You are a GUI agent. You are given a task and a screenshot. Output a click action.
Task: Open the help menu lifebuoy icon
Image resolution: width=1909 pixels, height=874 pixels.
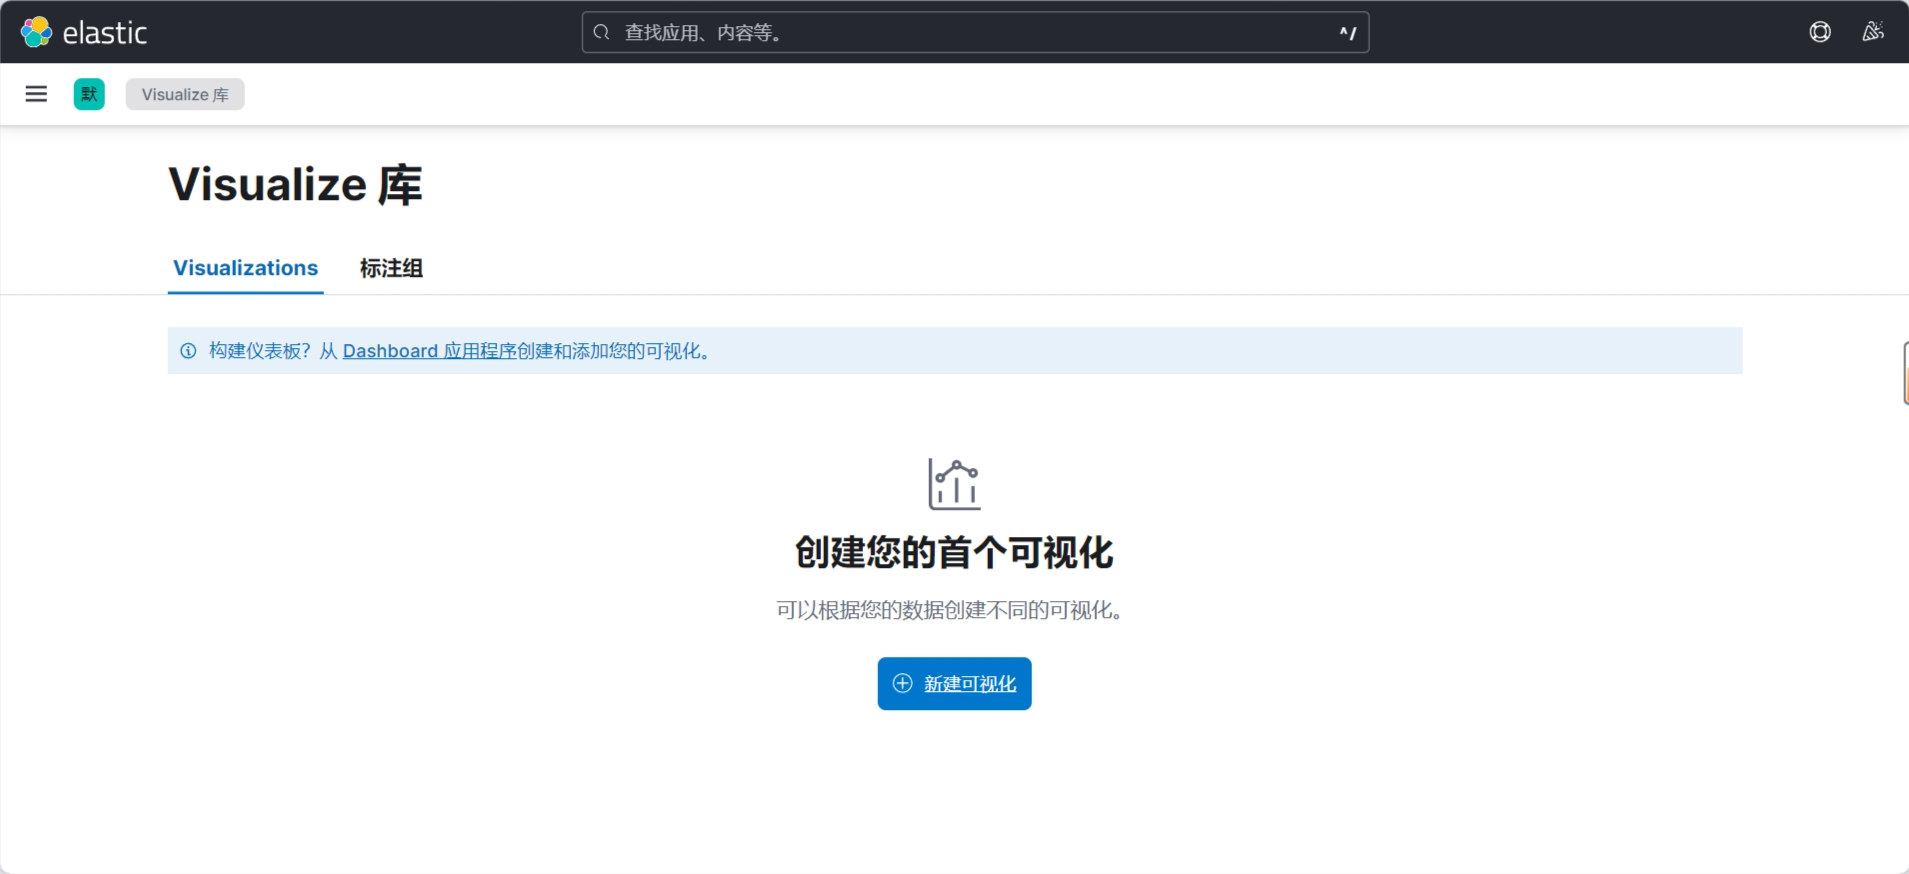click(x=1820, y=32)
